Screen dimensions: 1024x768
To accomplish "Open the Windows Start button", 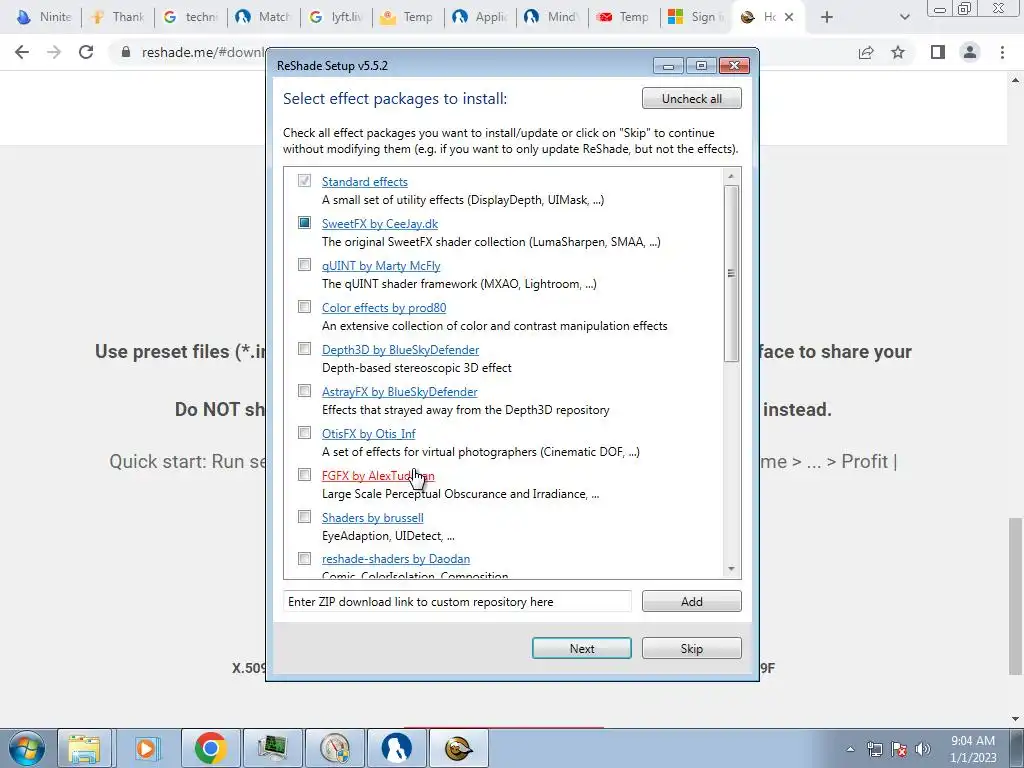I will (26, 748).
